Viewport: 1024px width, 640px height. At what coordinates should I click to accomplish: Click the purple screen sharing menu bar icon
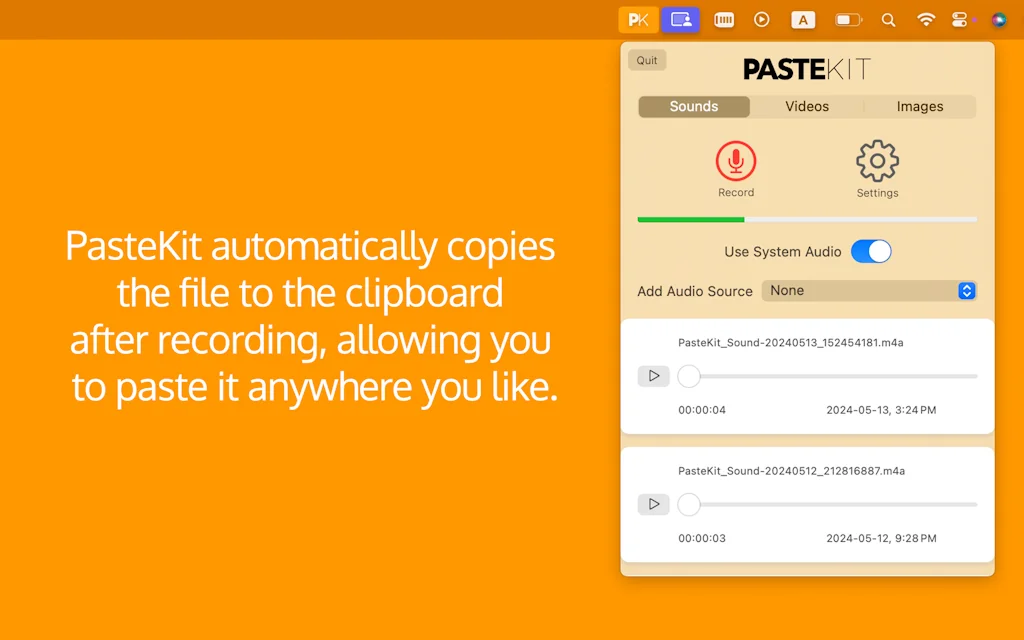tap(681, 19)
